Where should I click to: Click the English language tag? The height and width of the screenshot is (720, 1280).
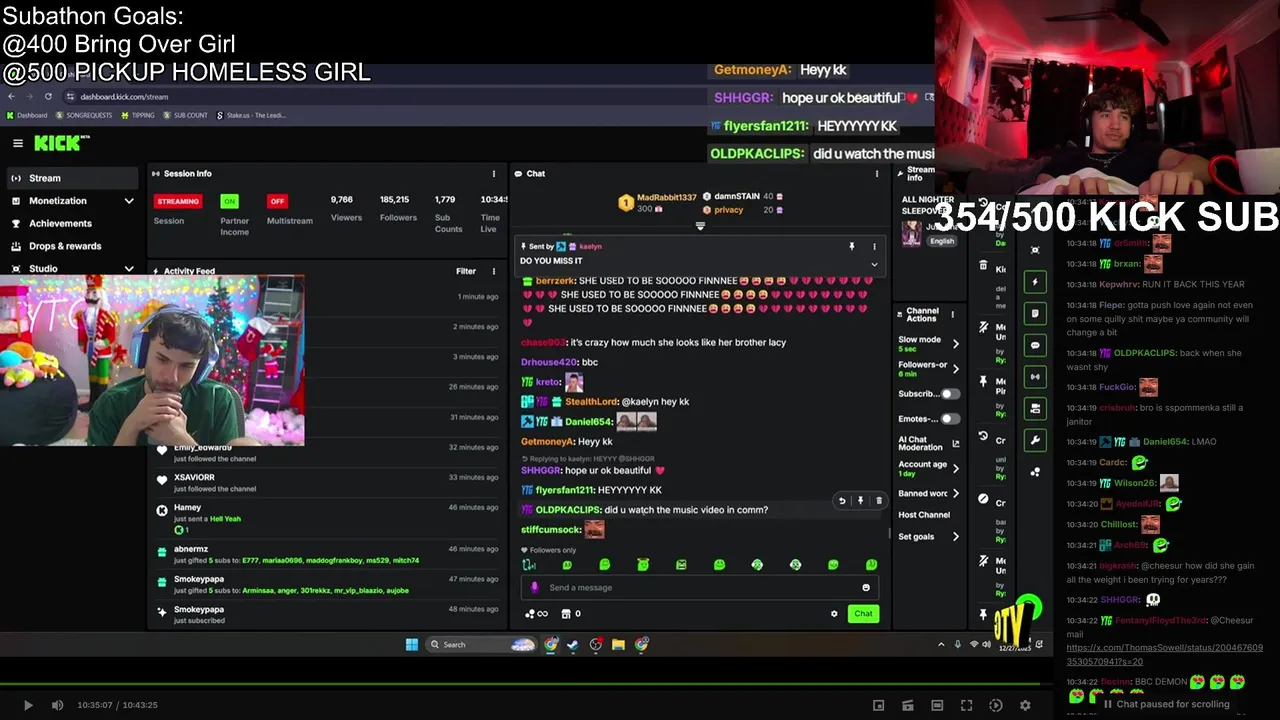(942, 241)
